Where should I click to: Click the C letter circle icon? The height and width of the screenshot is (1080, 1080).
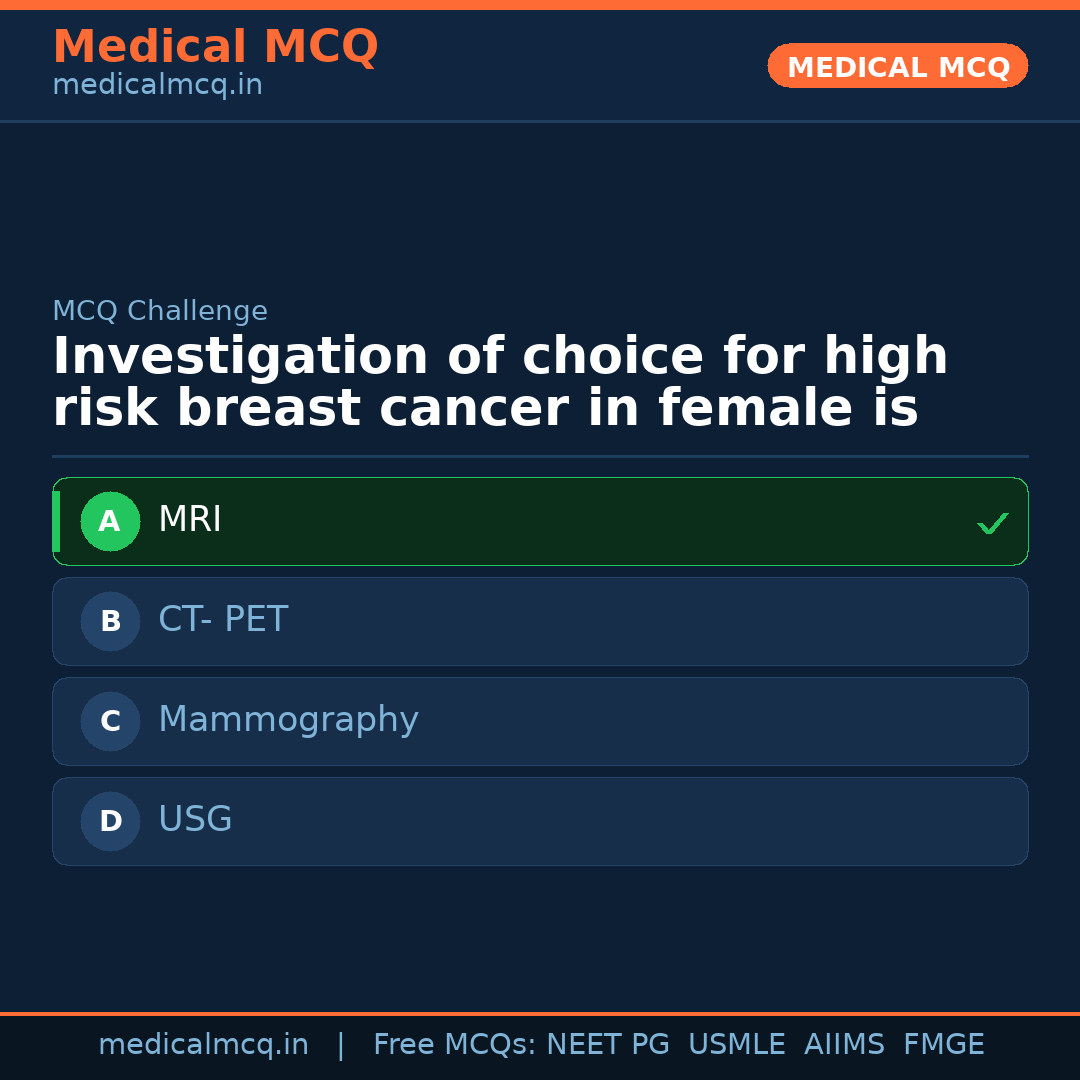pyautogui.click(x=110, y=721)
